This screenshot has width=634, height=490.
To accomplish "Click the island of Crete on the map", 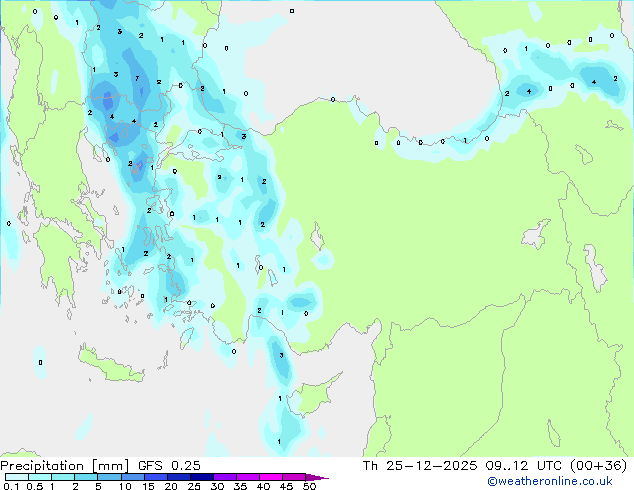I will [111, 365].
